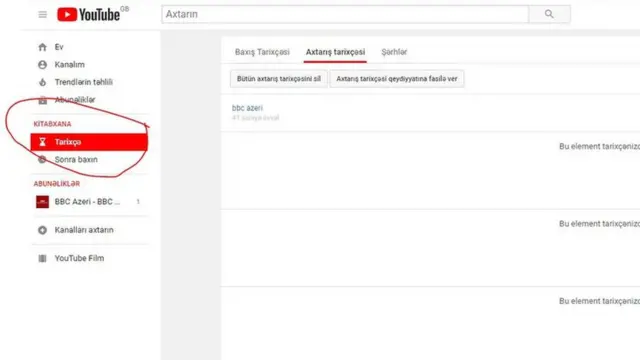Switch to the Axtarış tarixçəsi tab
The height and width of the screenshot is (360, 640).
click(x=336, y=52)
